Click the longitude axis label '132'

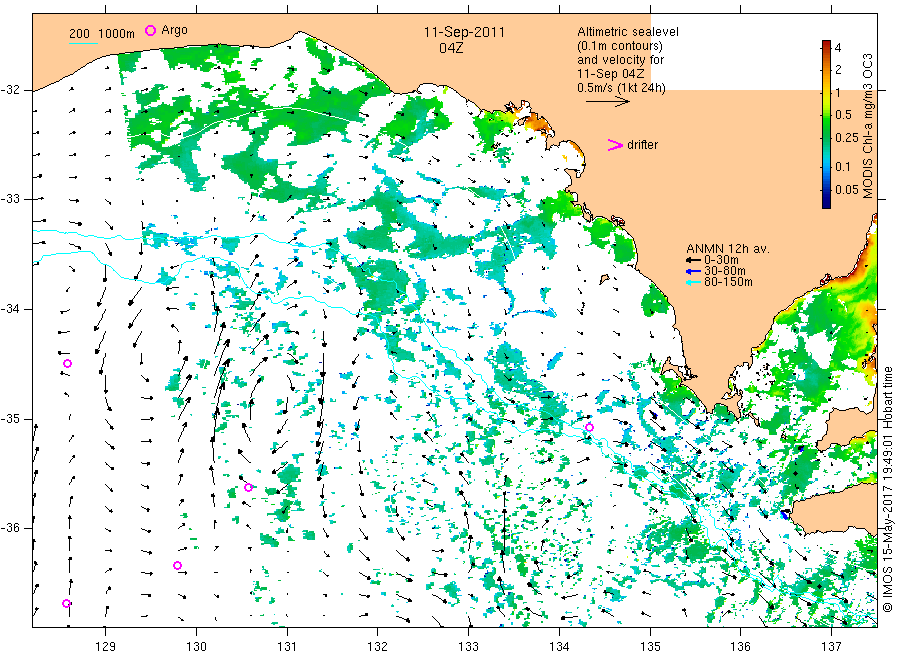(x=378, y=647)
